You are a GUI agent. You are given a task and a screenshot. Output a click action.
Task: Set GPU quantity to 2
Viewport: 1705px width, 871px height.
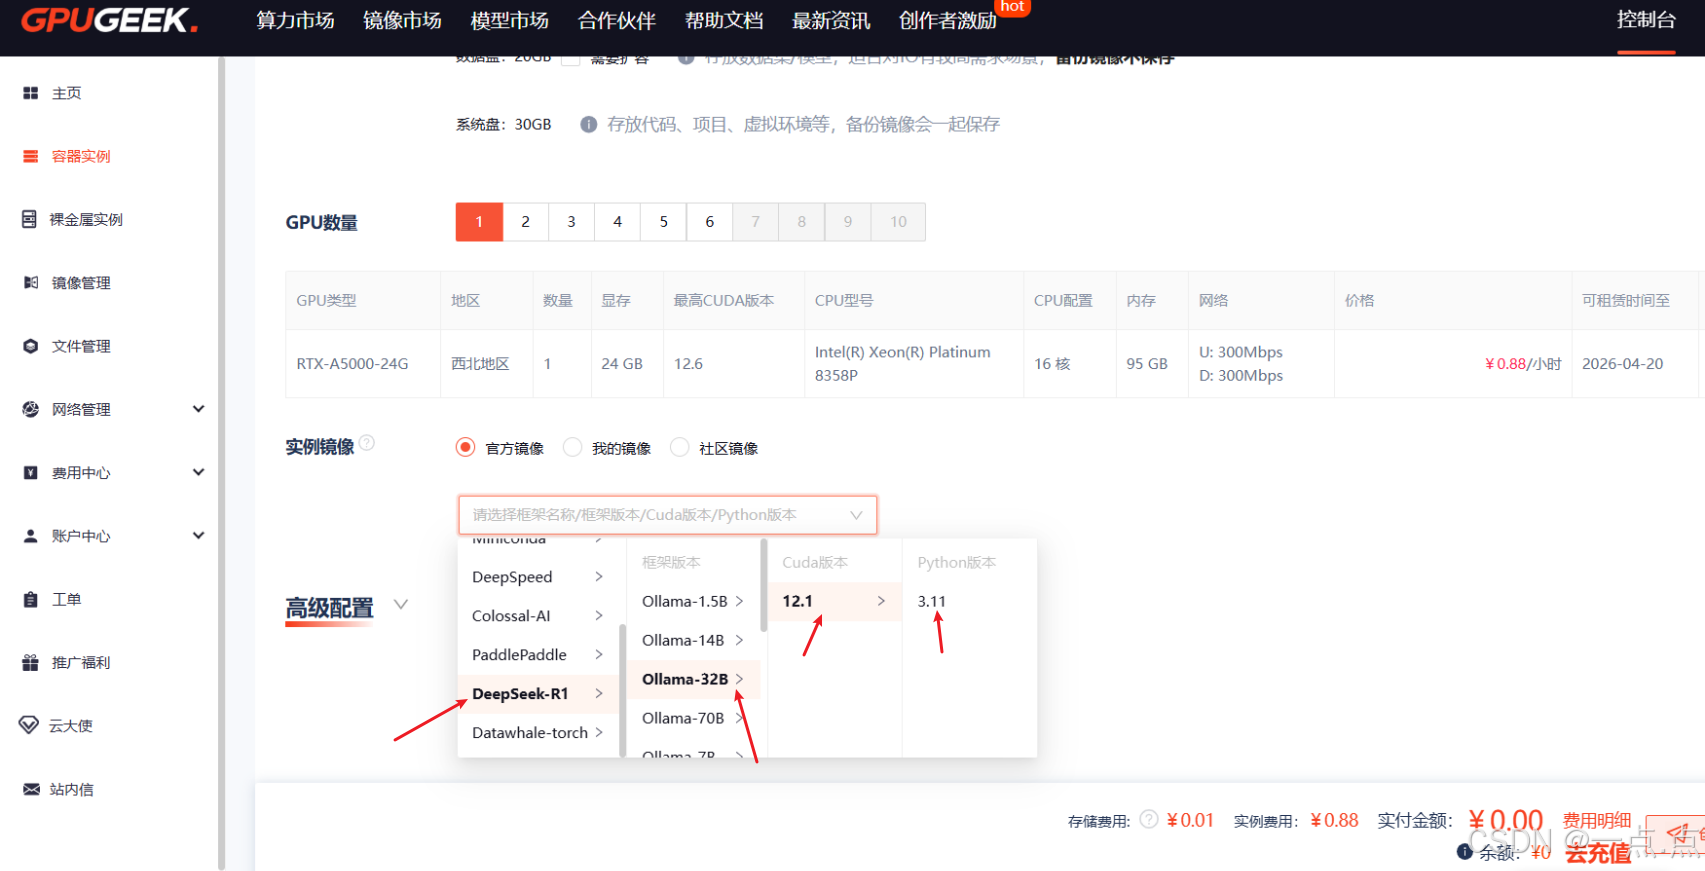pos(525,222)
